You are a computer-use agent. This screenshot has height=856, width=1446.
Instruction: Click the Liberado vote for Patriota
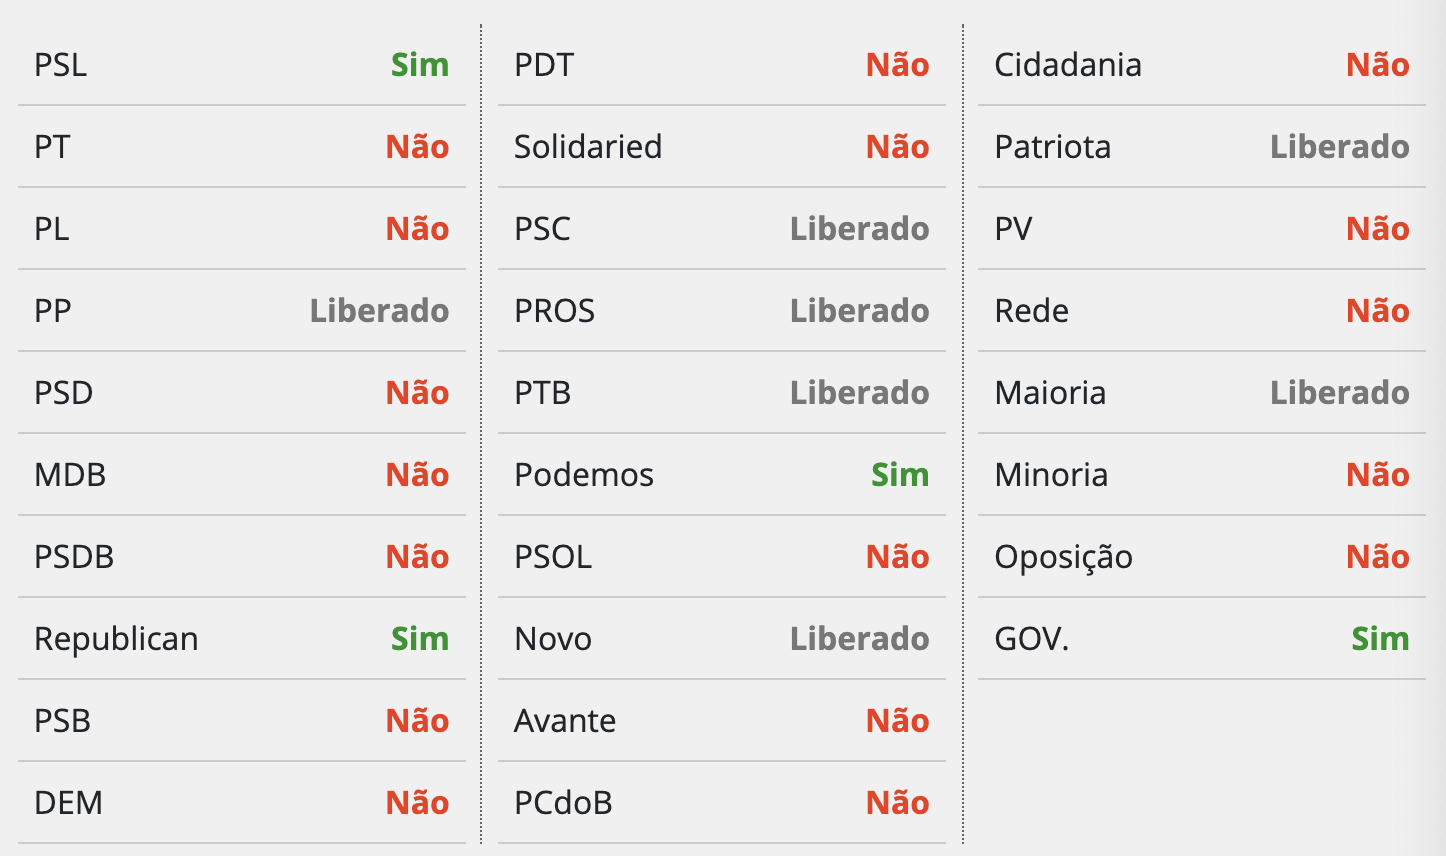(1339, 147)
